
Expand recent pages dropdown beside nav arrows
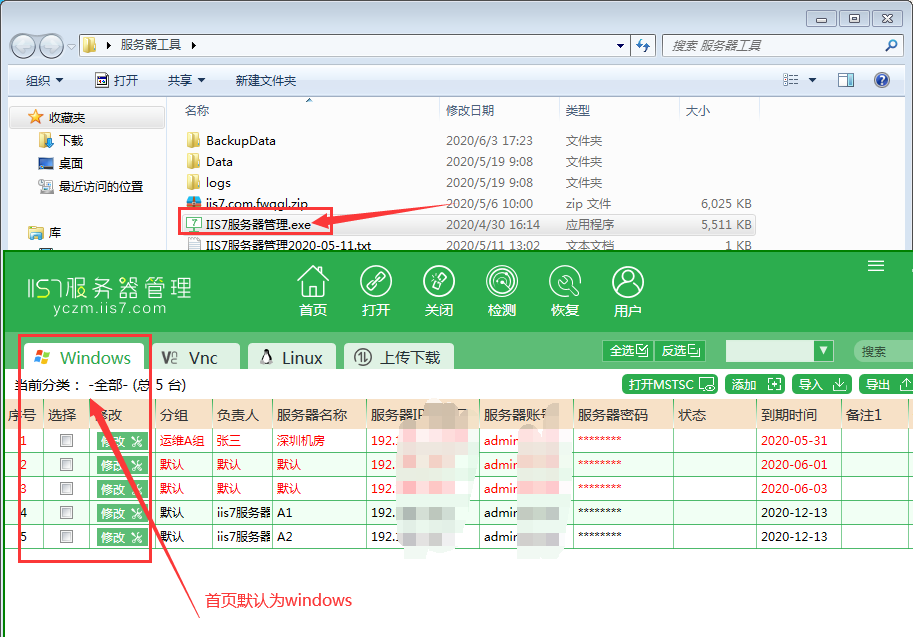(71, 47)
